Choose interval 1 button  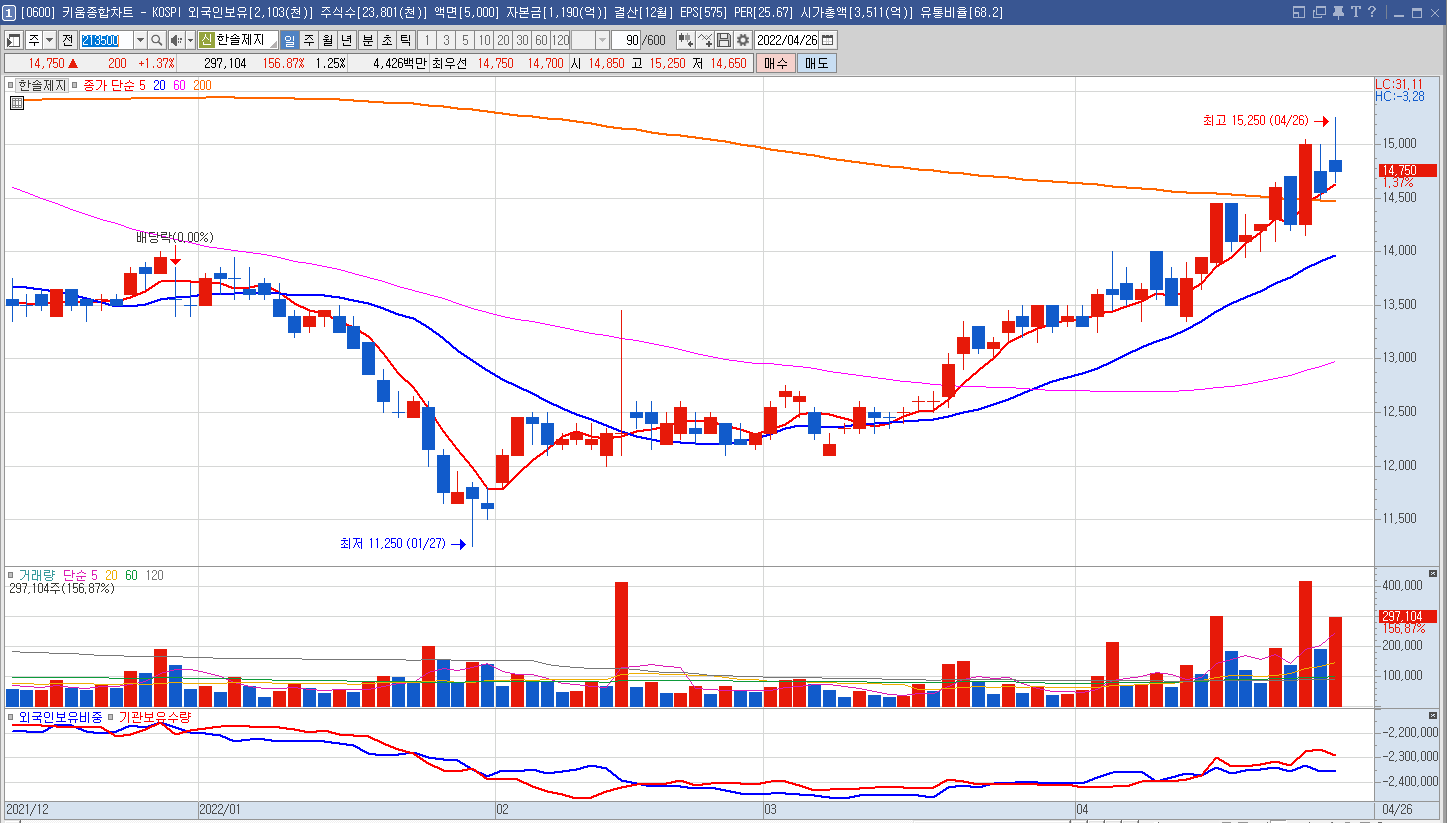point(427,40)
